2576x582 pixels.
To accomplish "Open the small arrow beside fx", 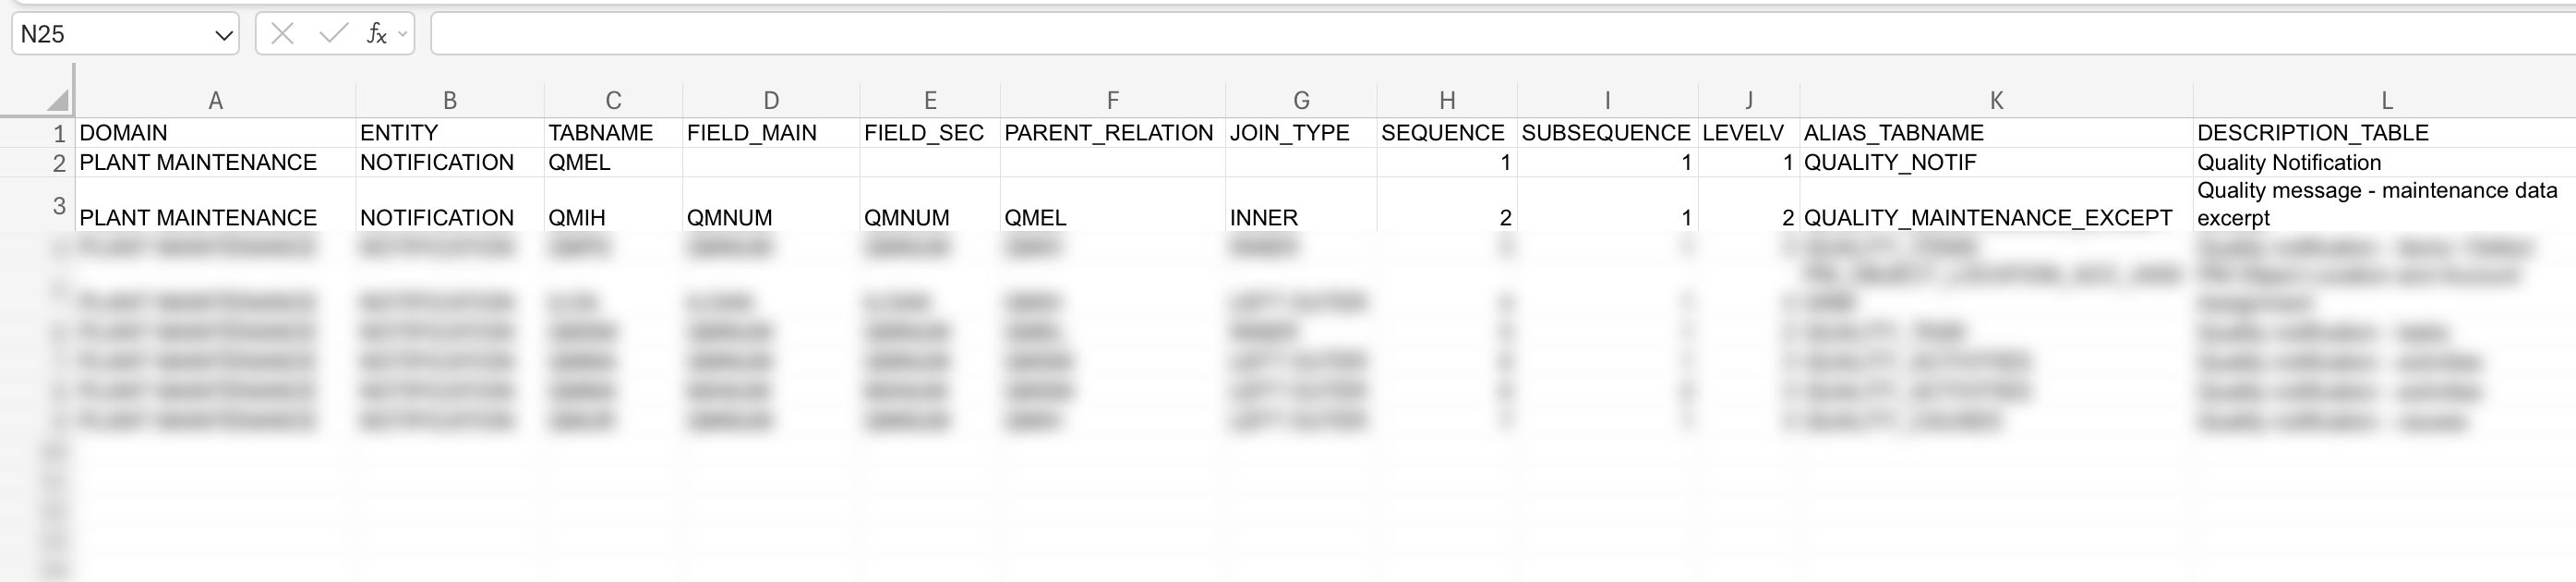I will pyautogui.click(x=402, y=35).
